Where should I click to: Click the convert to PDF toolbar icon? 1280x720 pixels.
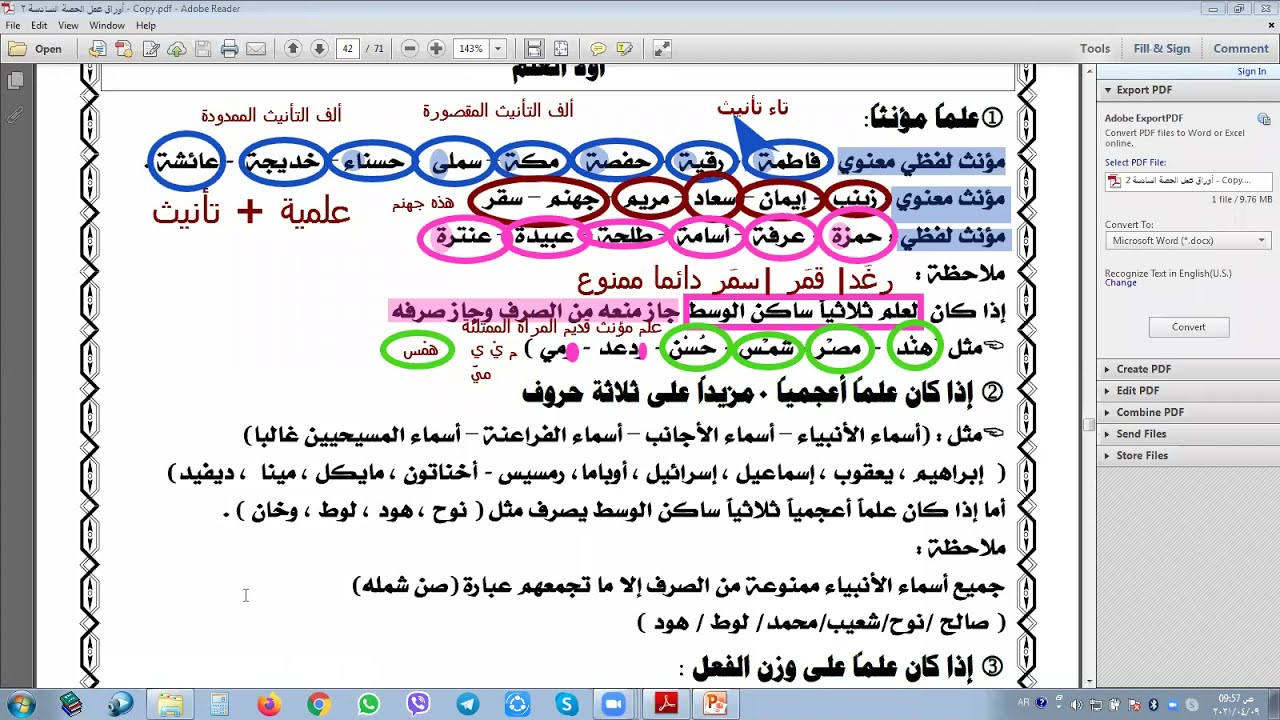point(97,48)
